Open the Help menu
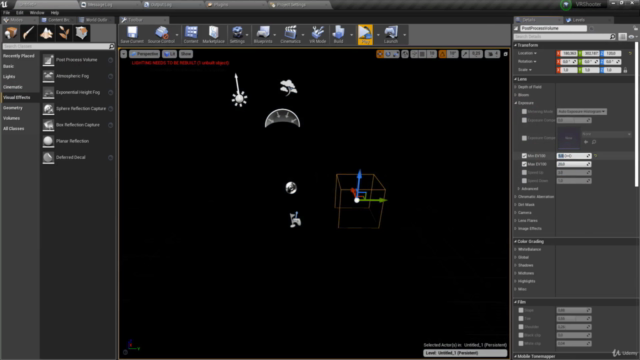The width and height of the screenshot is (640, 360). coord(55,13)
